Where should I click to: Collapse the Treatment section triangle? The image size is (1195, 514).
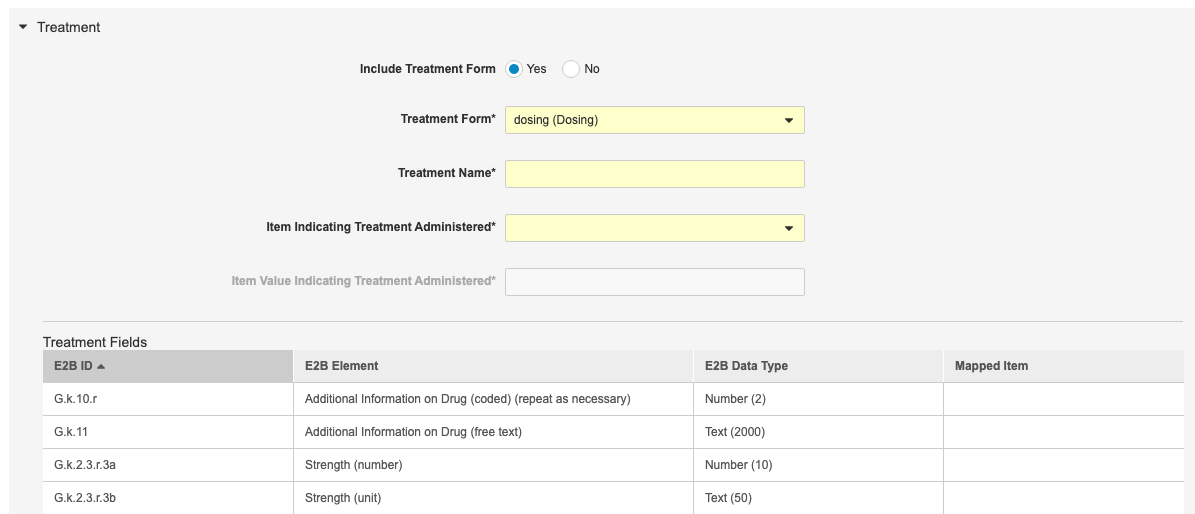click(x=23, y=27)
